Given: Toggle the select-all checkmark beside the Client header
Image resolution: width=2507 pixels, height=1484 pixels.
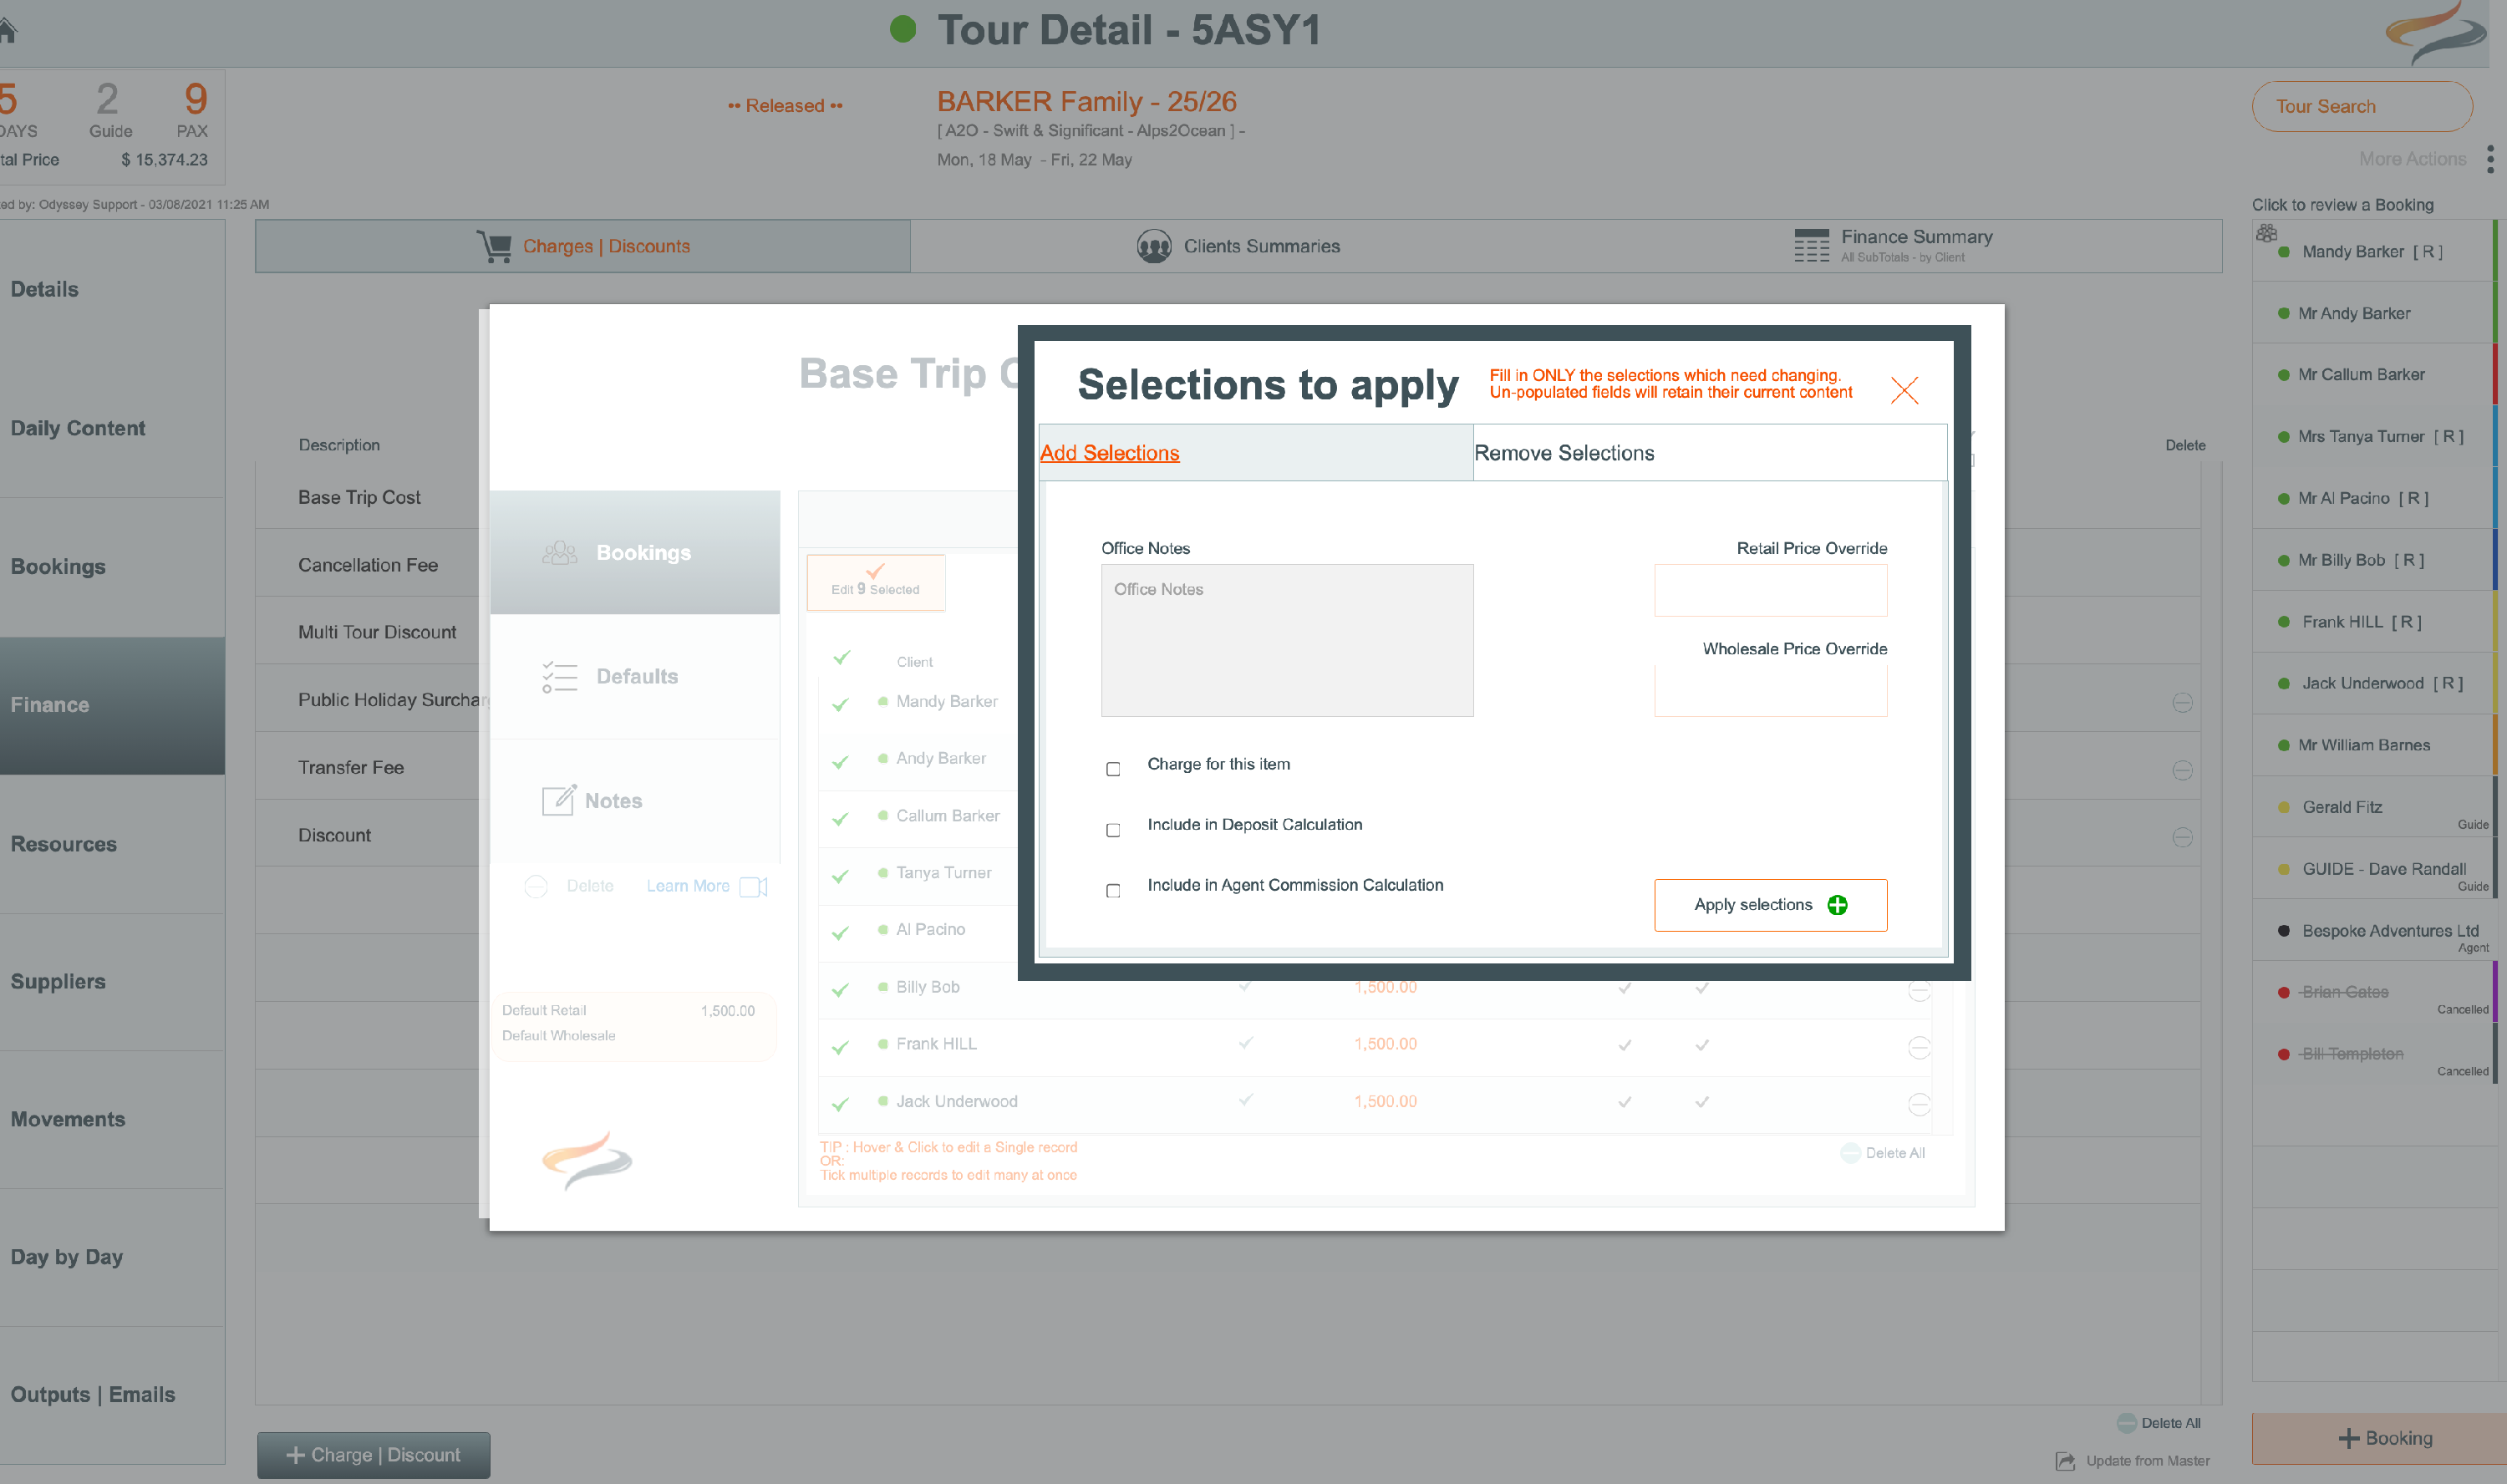Looking at the screenshot, I should (841, 657).
